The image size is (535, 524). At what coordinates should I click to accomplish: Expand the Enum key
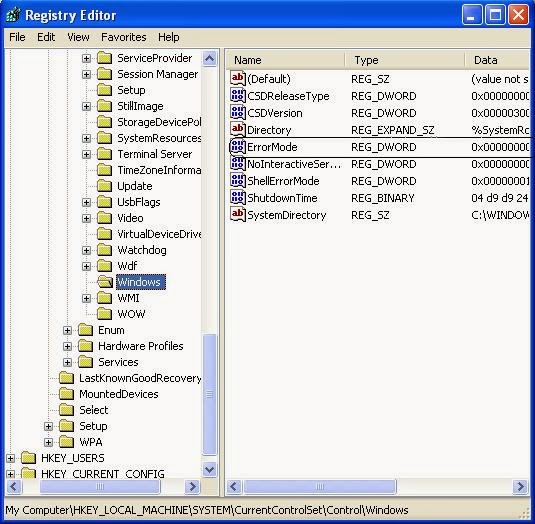(67, 330)
